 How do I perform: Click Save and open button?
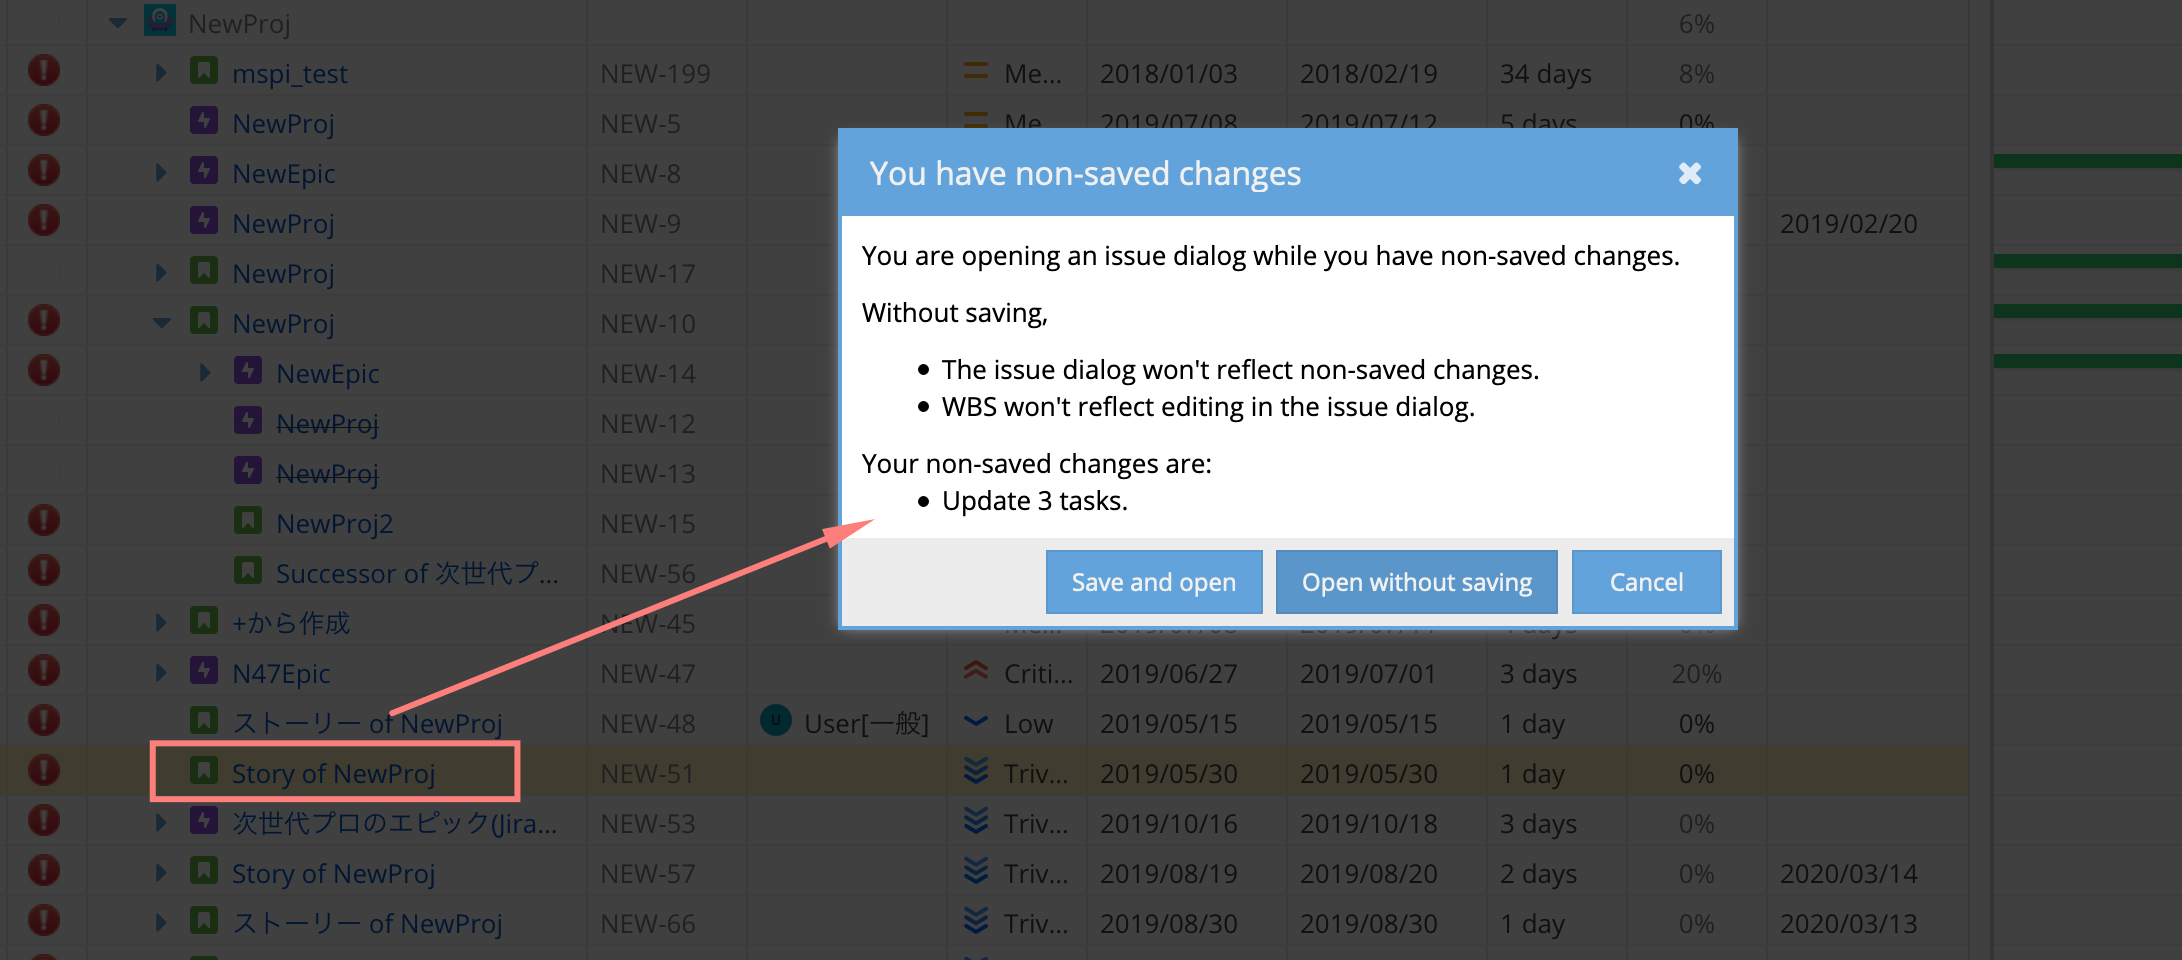1153,582
